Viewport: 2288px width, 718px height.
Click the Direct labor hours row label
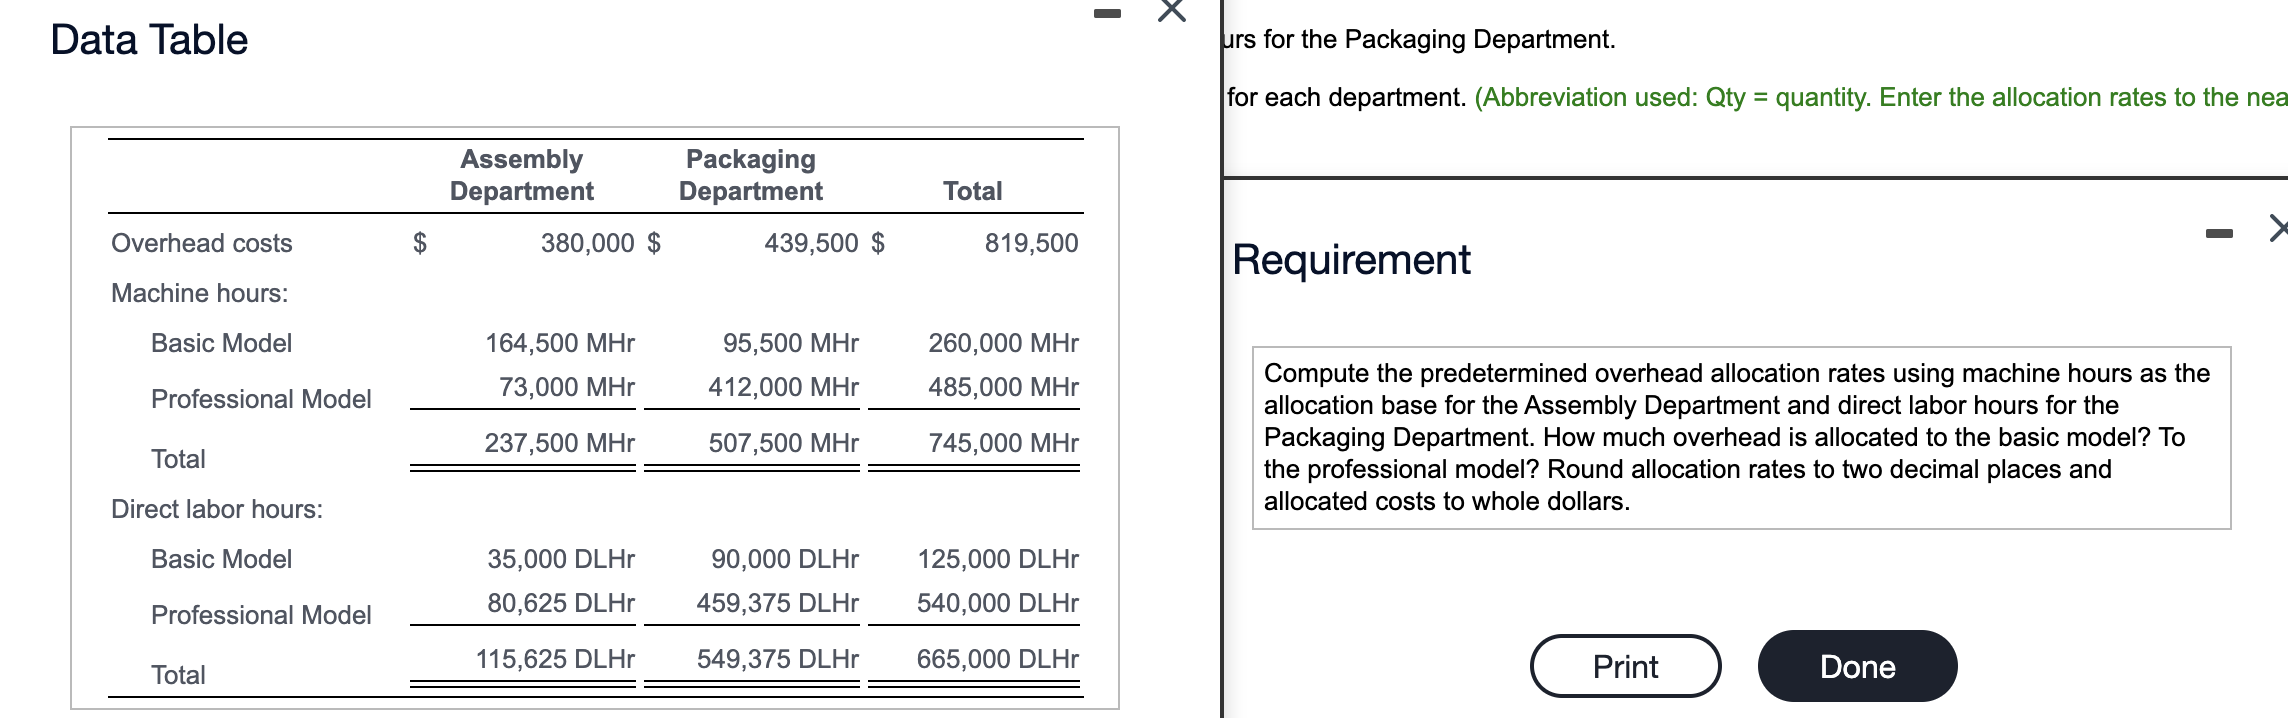[217, 509]
